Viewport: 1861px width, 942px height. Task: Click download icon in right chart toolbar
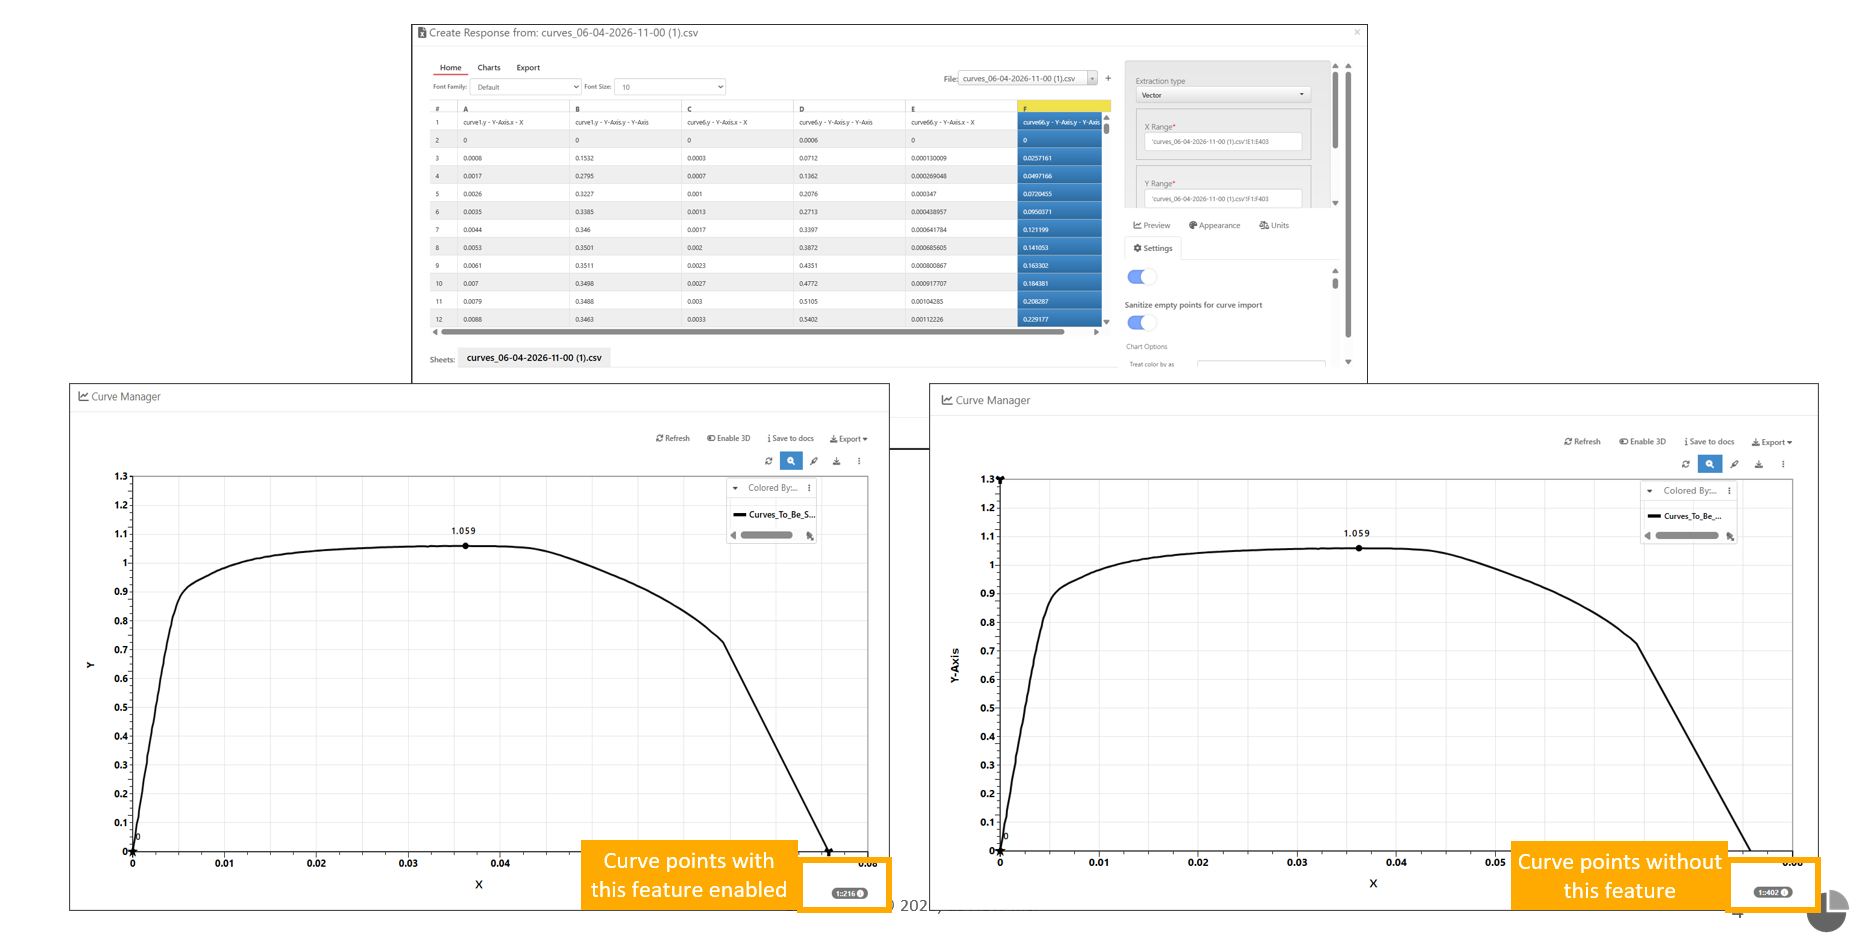[1759, 464]
